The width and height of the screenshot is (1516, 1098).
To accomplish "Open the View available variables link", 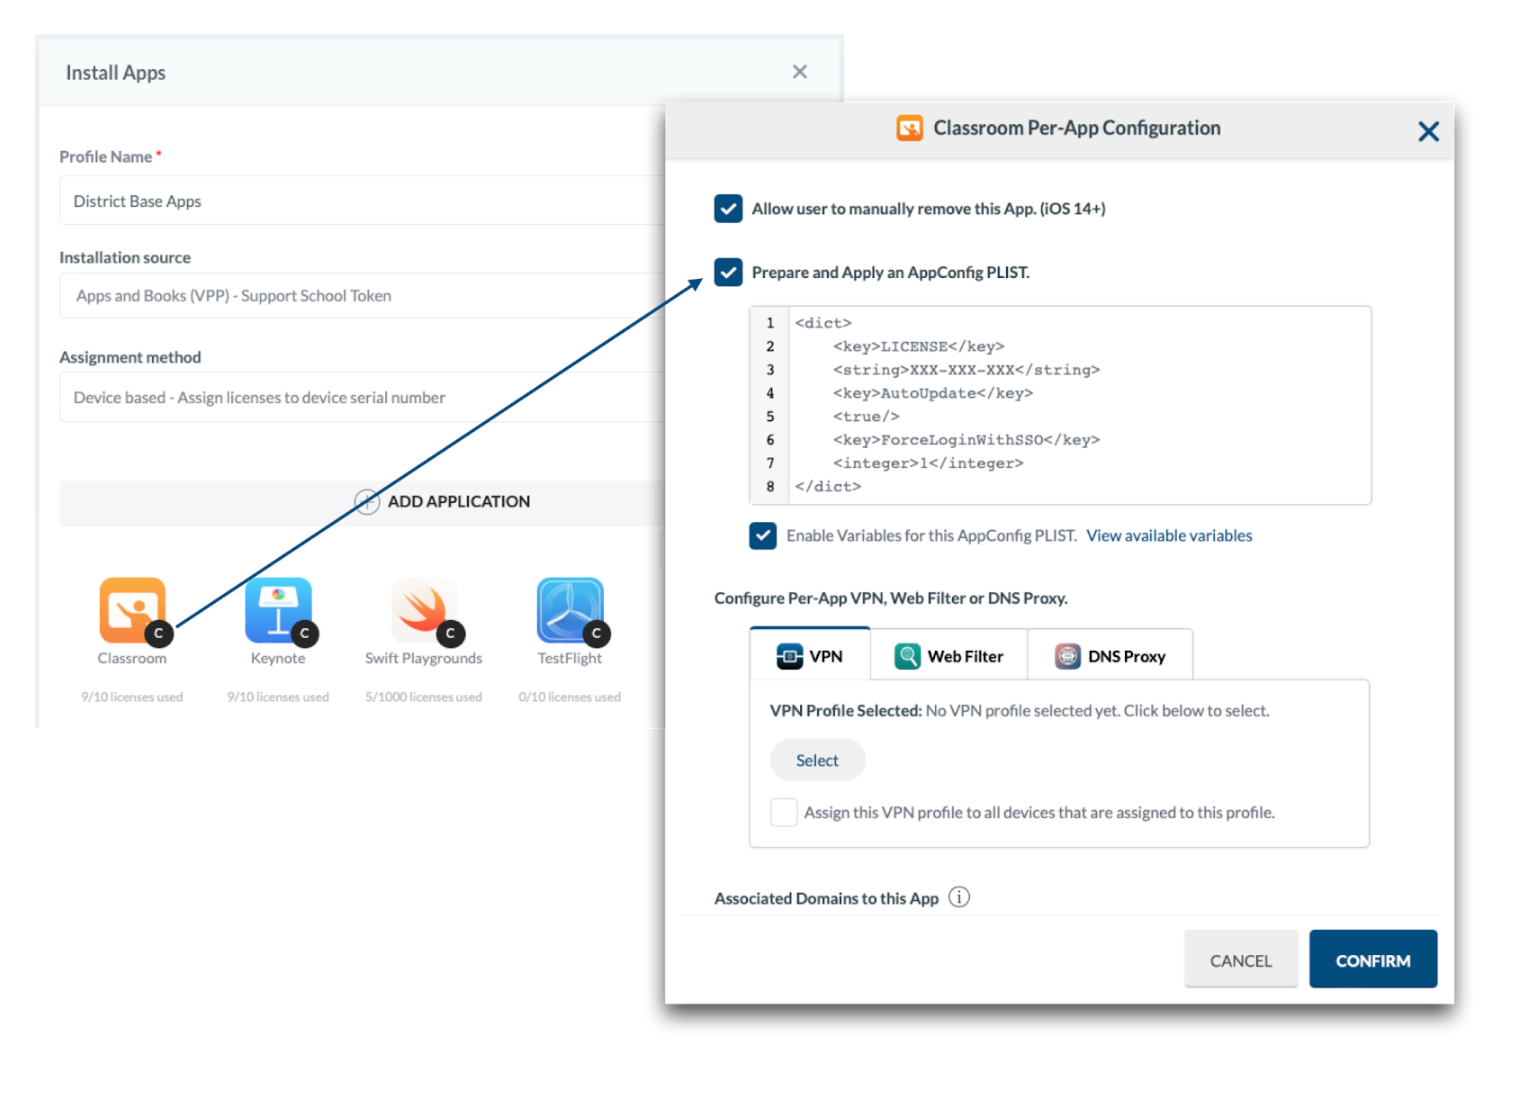I will (x=1169, y=536).
